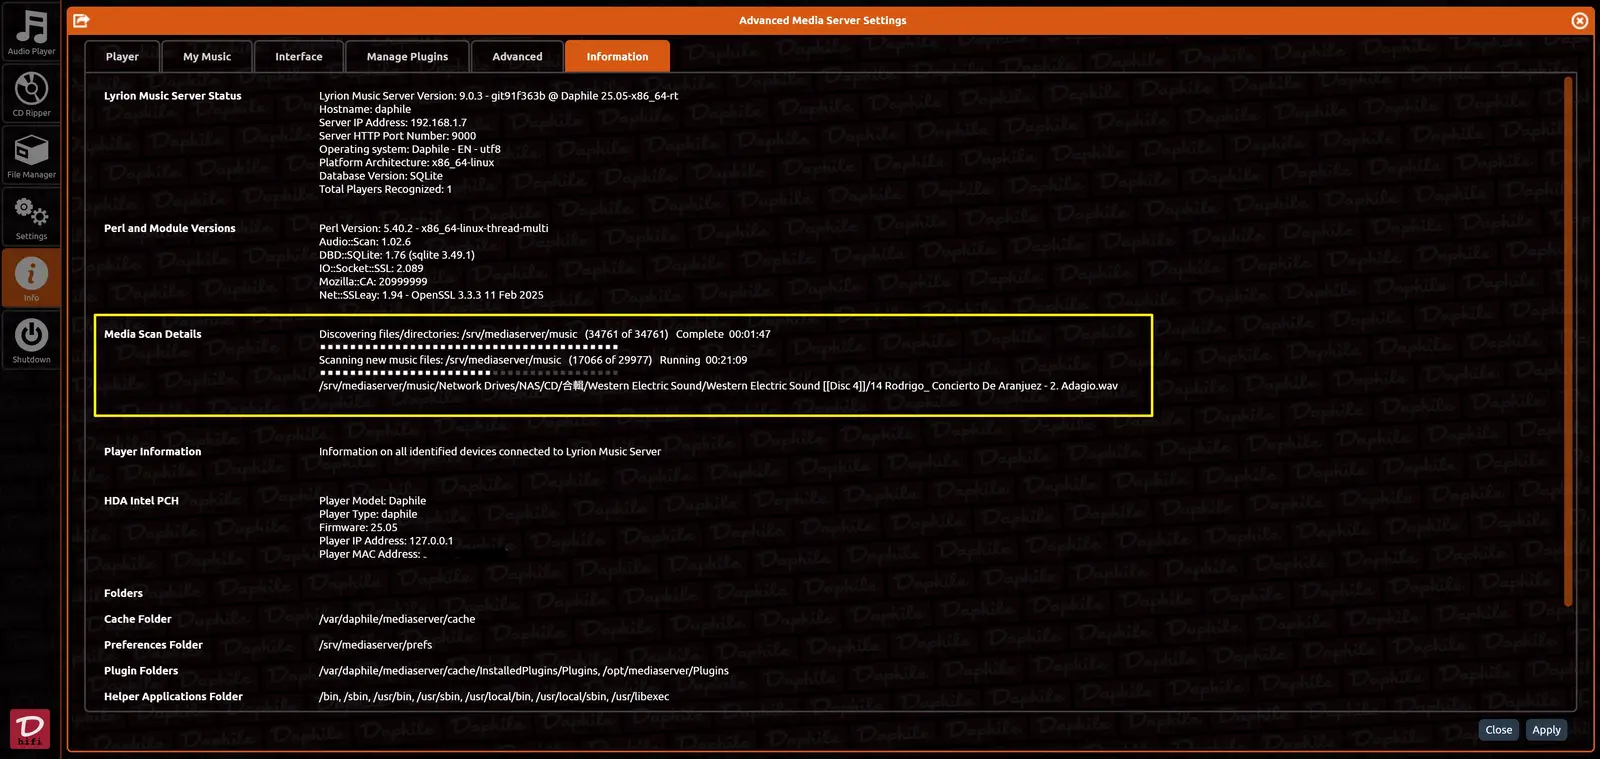This screenshot has height=759, width=1600.
Task: Launch the File Manager
Action: tap(31, 156)
